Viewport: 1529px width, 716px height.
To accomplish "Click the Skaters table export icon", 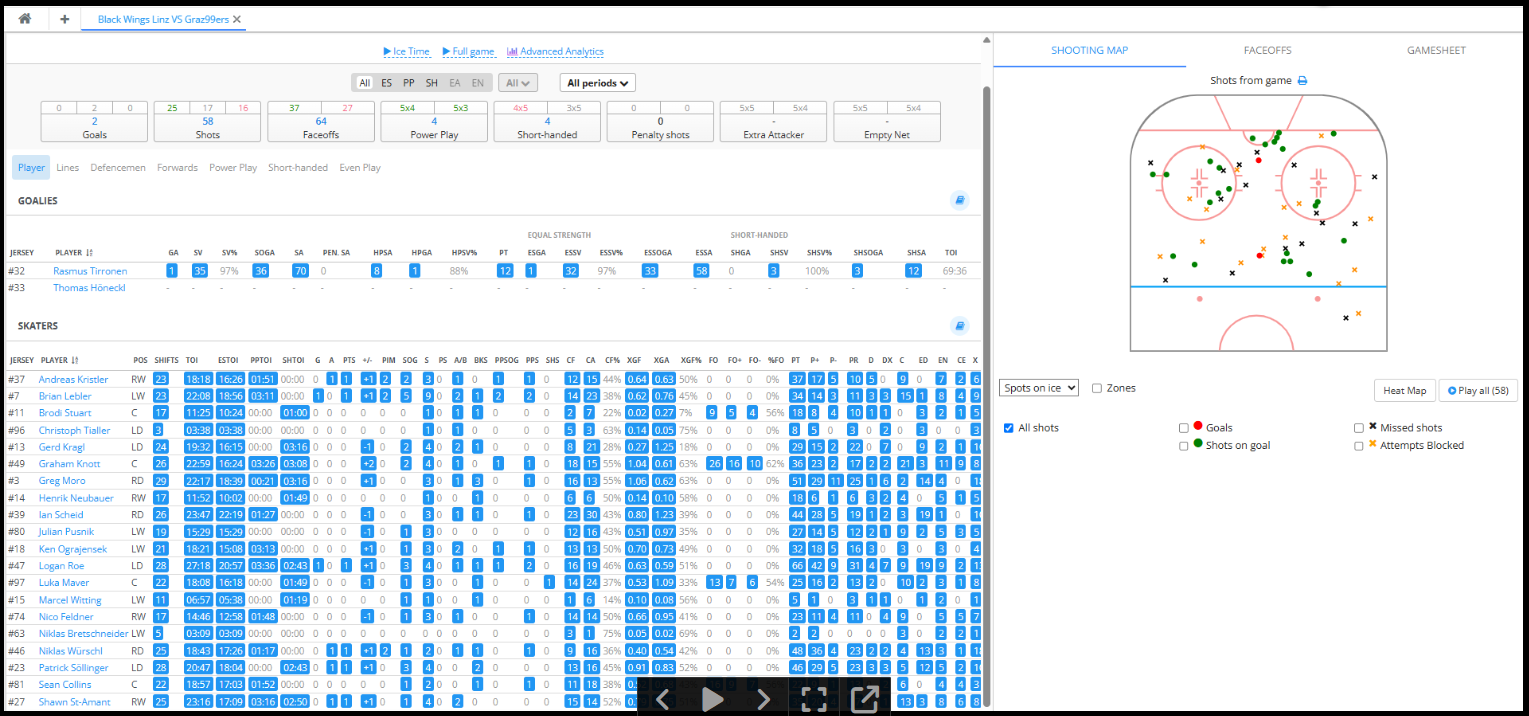I will pyautogui.click(x=959, y=326).
